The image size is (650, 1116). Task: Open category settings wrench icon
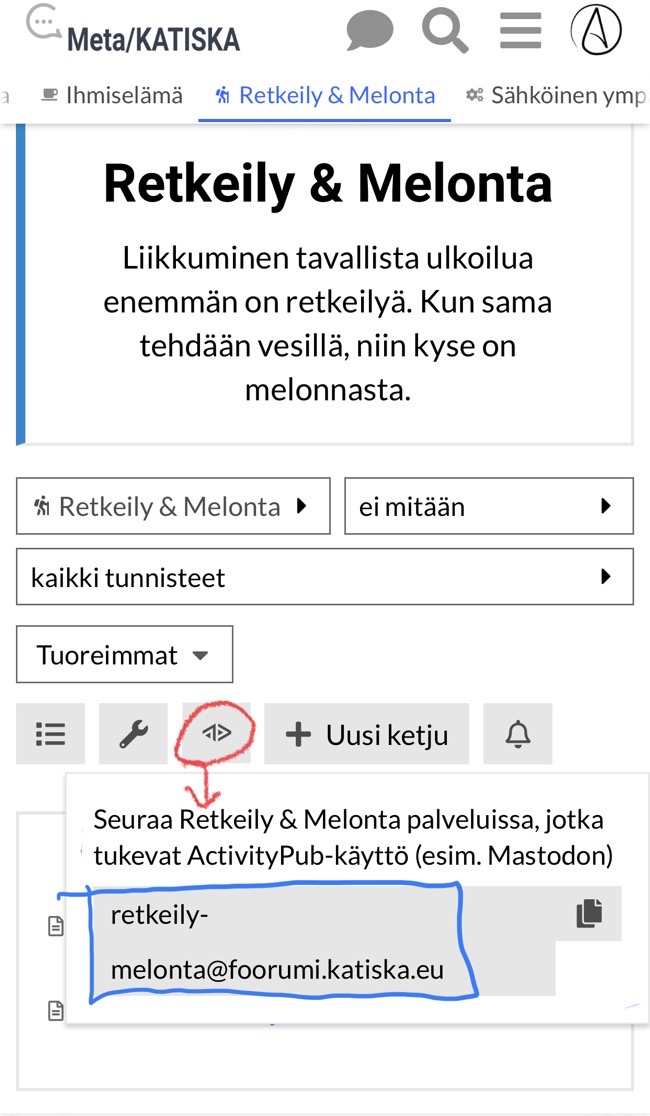point(133,735)
